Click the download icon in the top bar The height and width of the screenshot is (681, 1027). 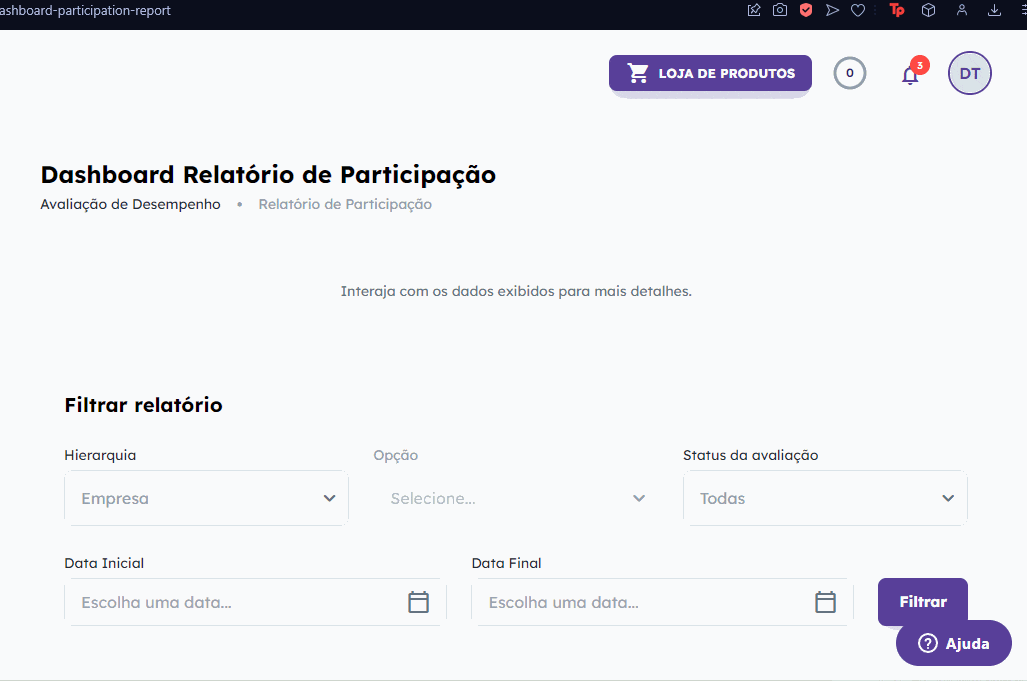pos(993,10)
